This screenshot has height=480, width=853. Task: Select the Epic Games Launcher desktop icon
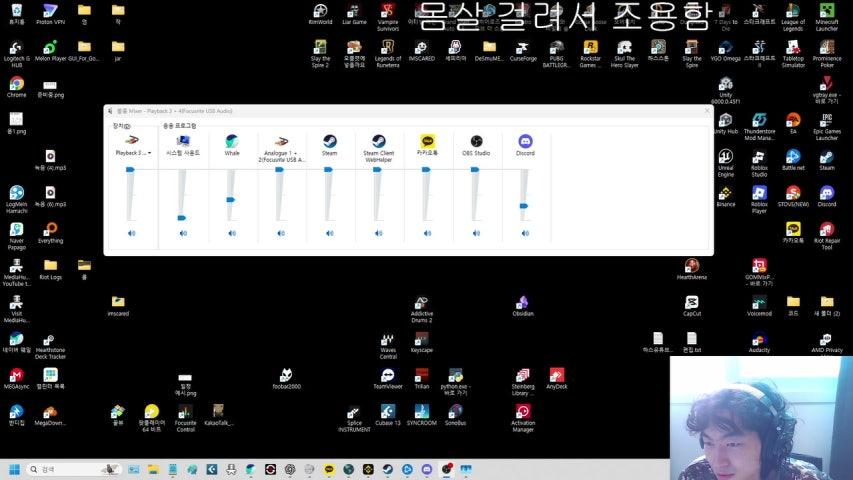point(827,127)
